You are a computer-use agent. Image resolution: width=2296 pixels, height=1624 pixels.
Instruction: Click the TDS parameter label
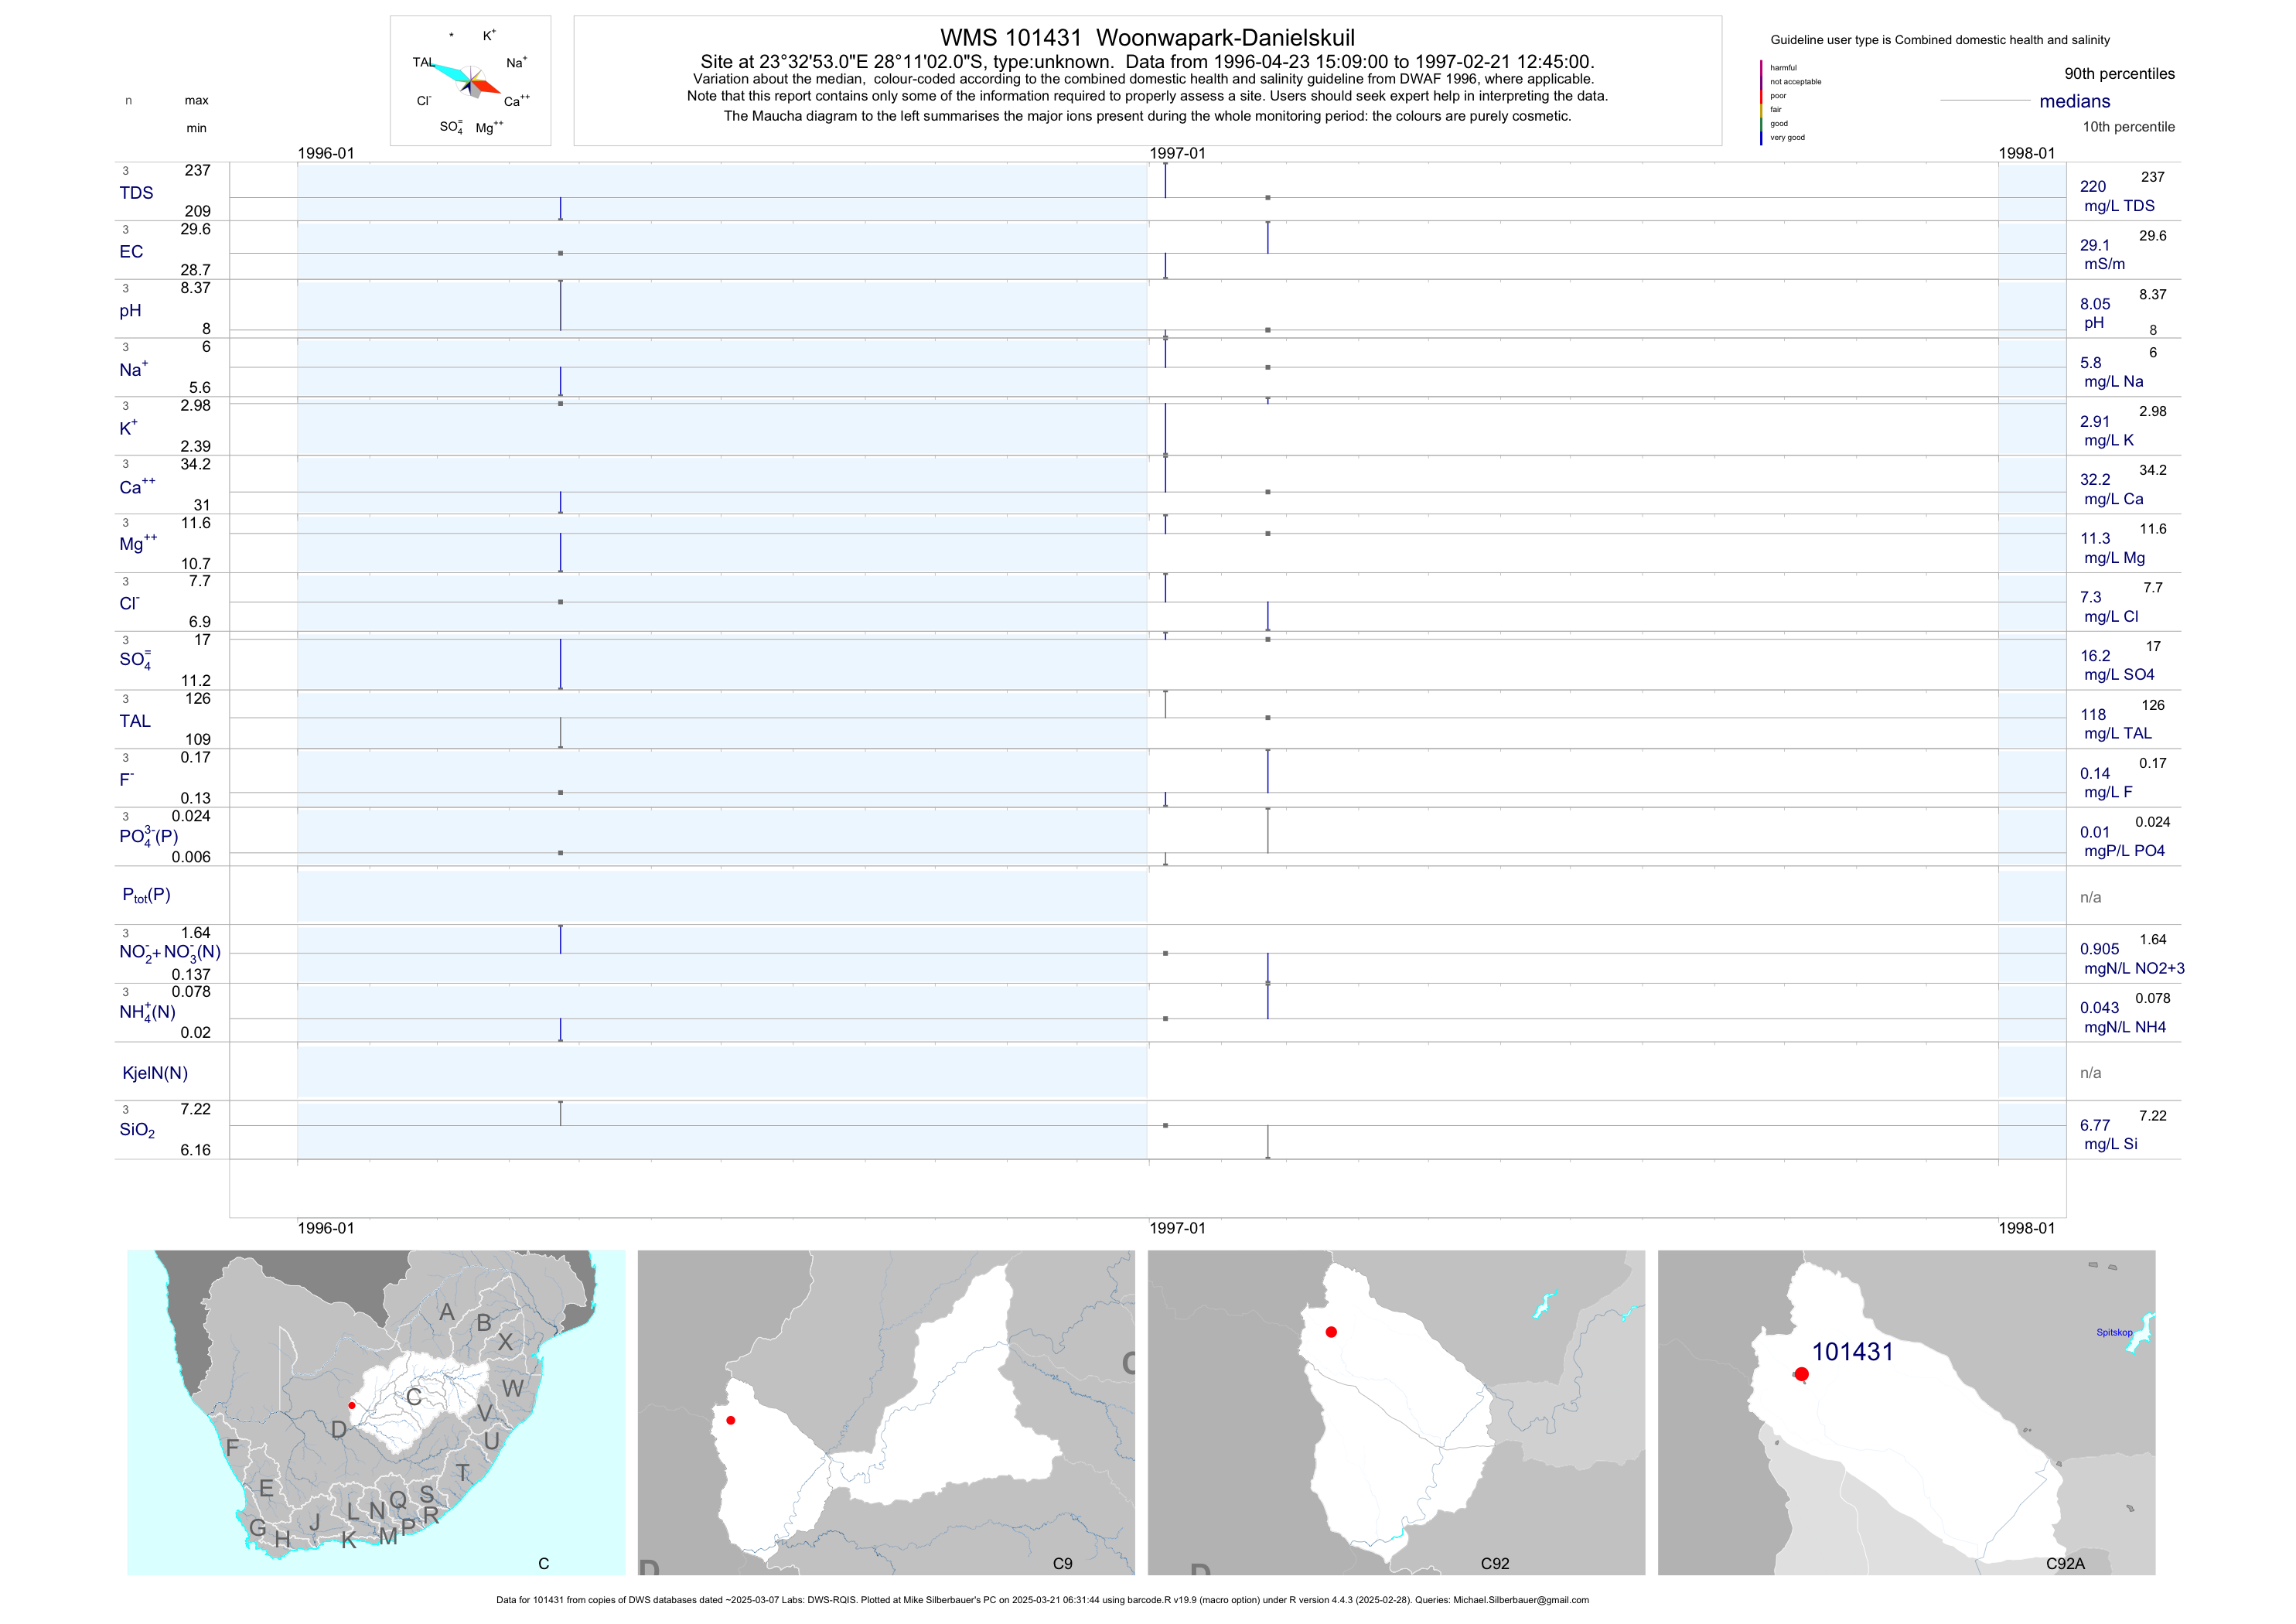tap(136, 193)
